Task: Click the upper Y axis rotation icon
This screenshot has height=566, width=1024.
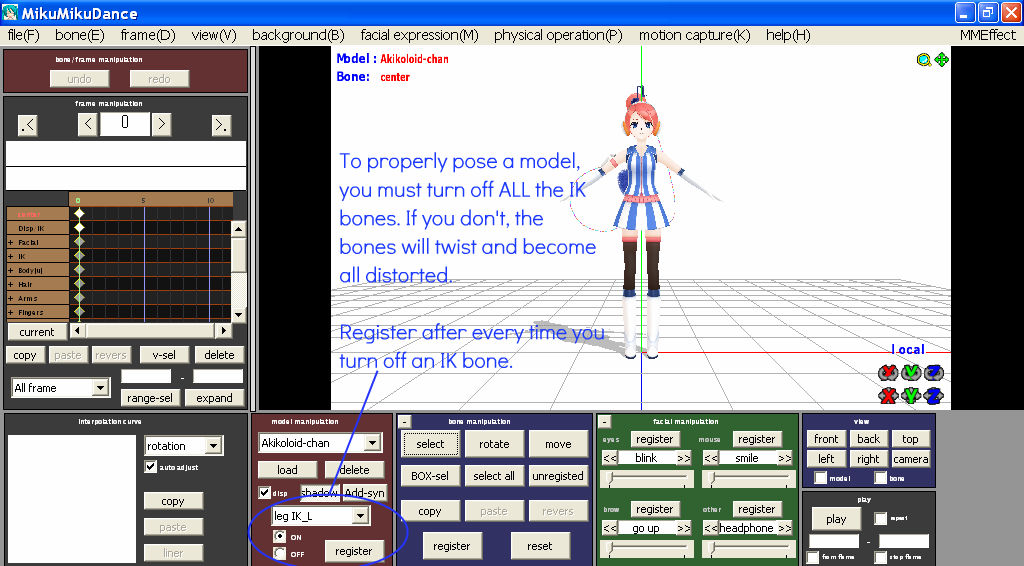Action: [x=911, y=373]
